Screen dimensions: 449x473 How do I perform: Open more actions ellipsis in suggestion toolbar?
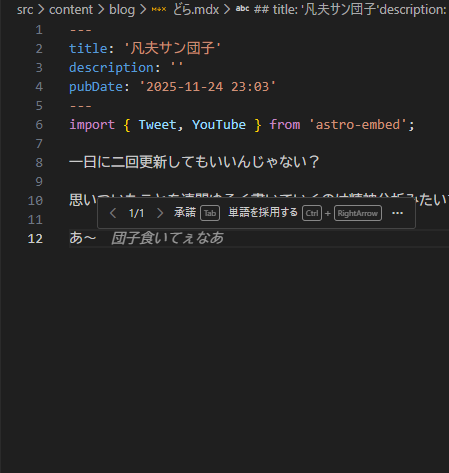(398, 213)
